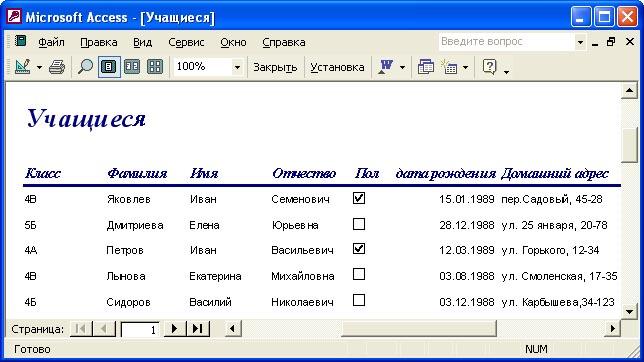Expand the Office Links dropdown arrow

pos(402,67)
